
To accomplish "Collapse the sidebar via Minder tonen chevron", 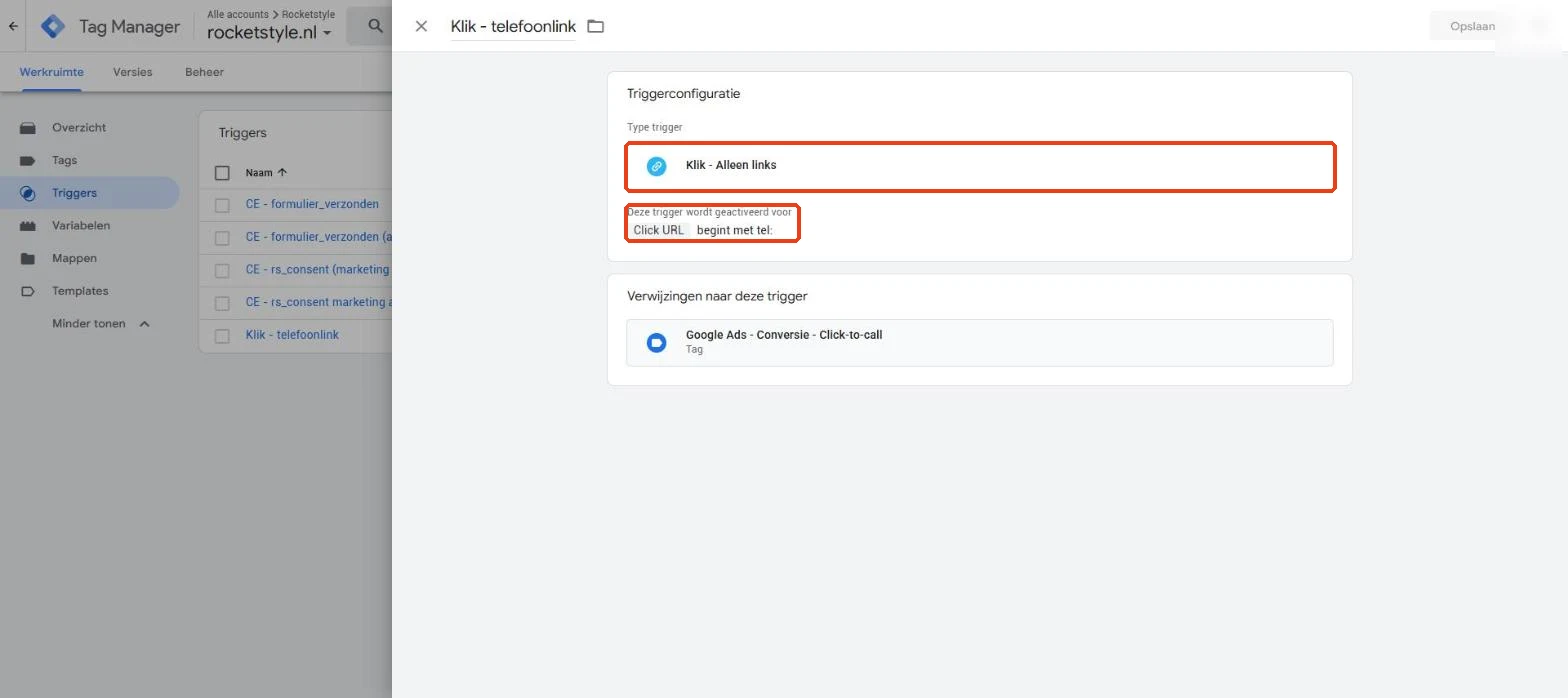I will (x=144, y=324).
